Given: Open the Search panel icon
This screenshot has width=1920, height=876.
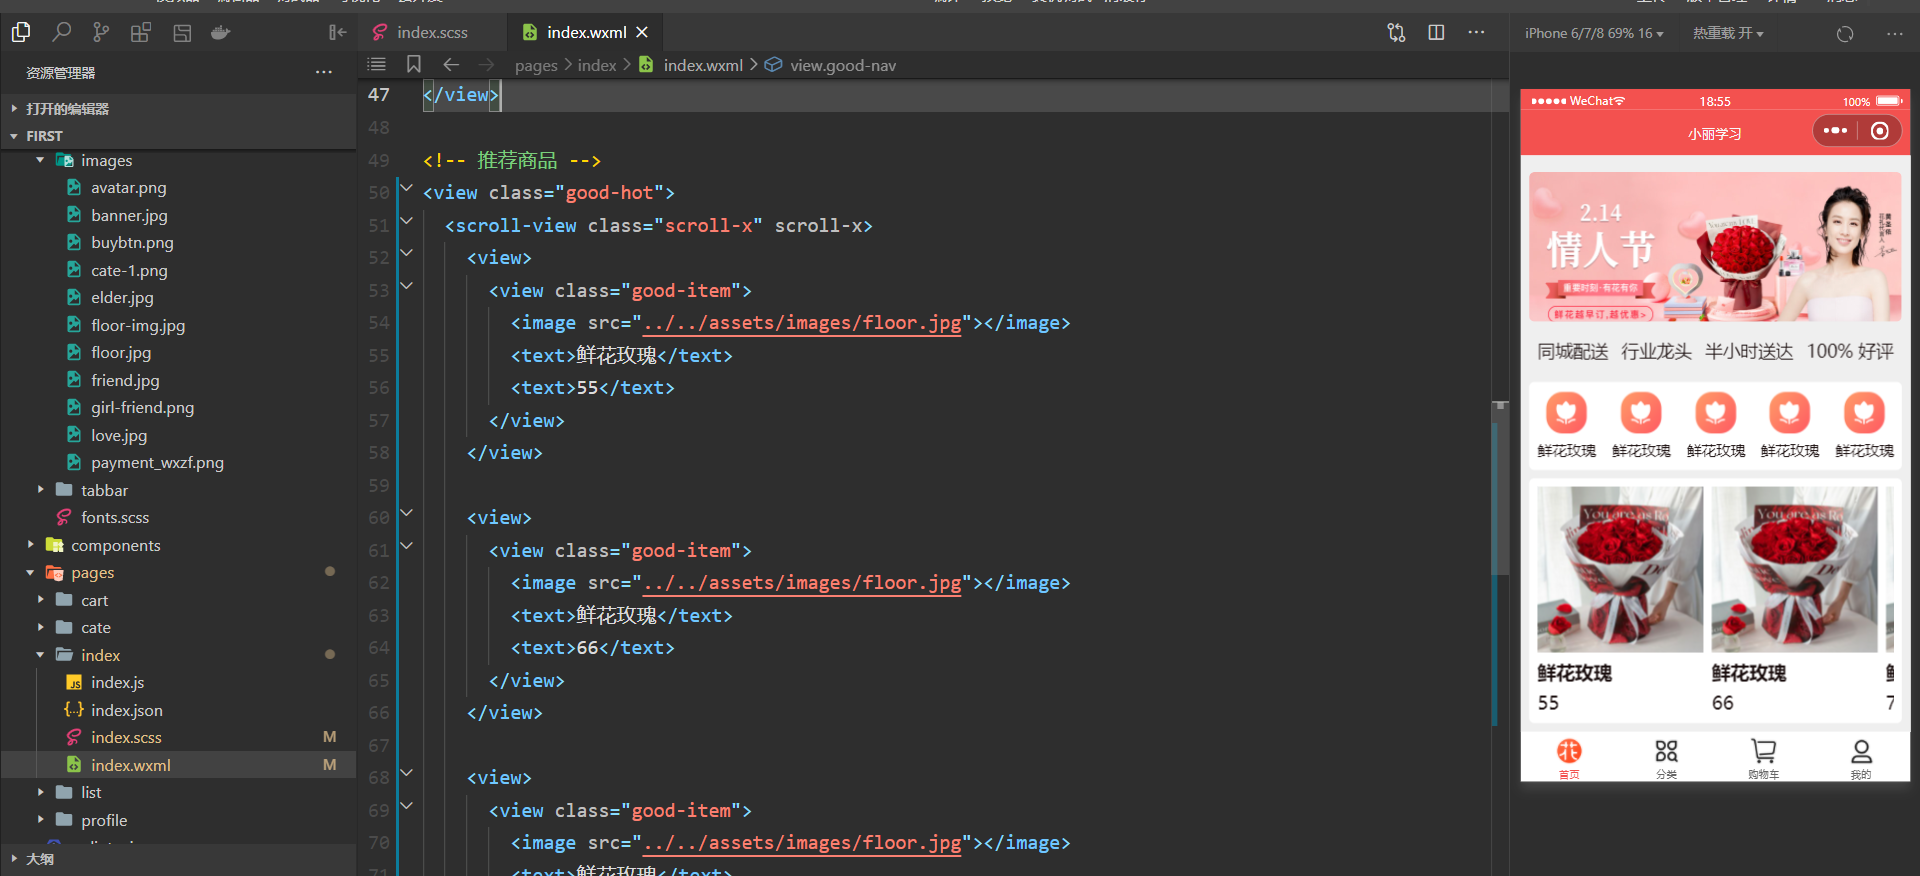Looking at the screenshot, I should coord(61,33).
